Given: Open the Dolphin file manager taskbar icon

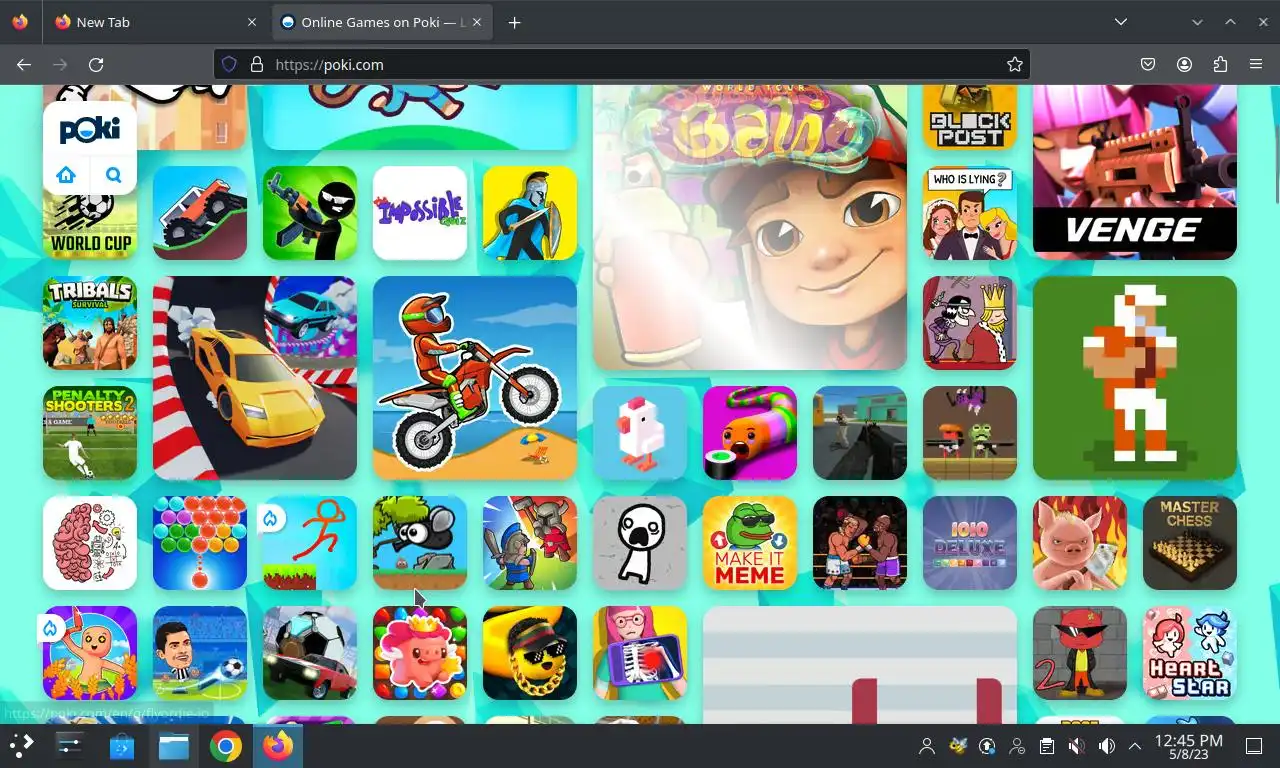Looking at the screenshot, I should click(x=174, y=746).
